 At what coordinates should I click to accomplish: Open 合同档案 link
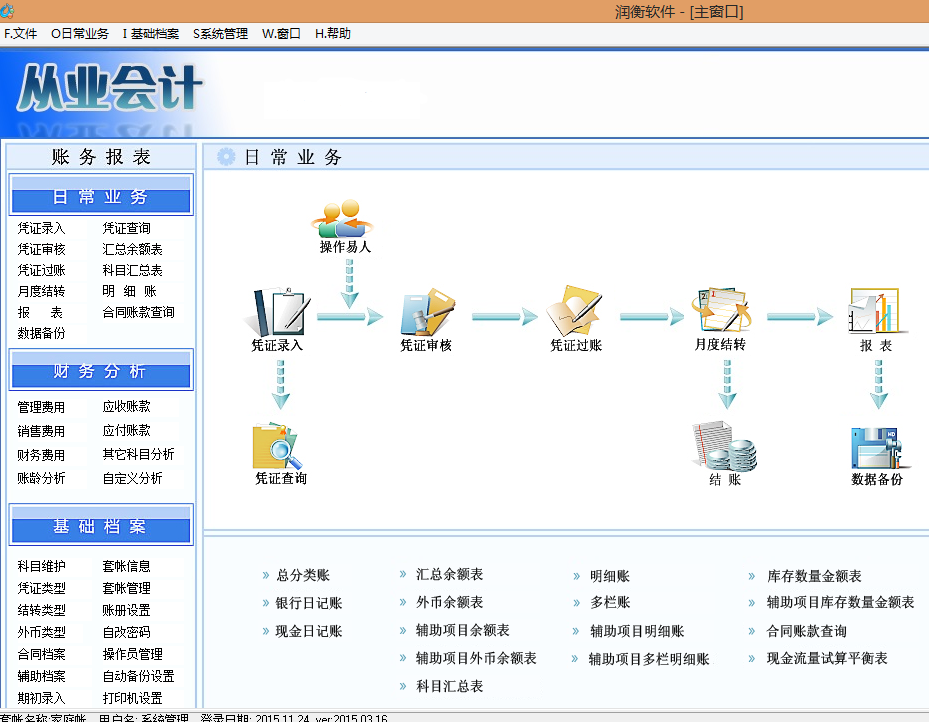(x=41, y=654)
